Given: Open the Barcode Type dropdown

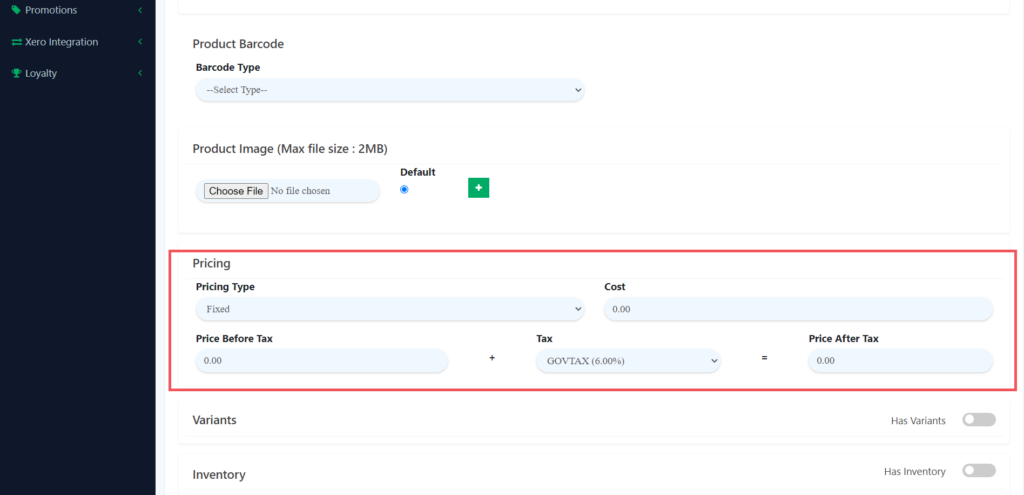Looking at the screenshot, I should (389, 90).
